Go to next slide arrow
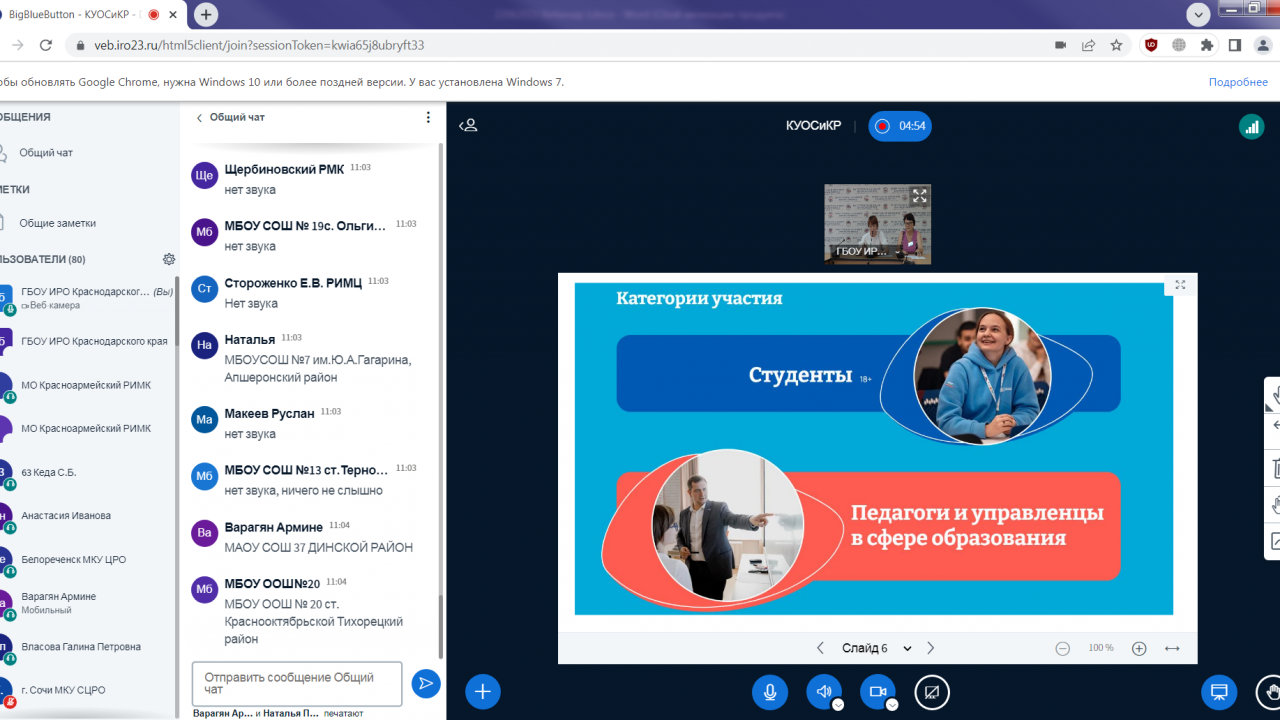Image resolution: width=1280 pixels, height=720 pixels. [931, 648]
